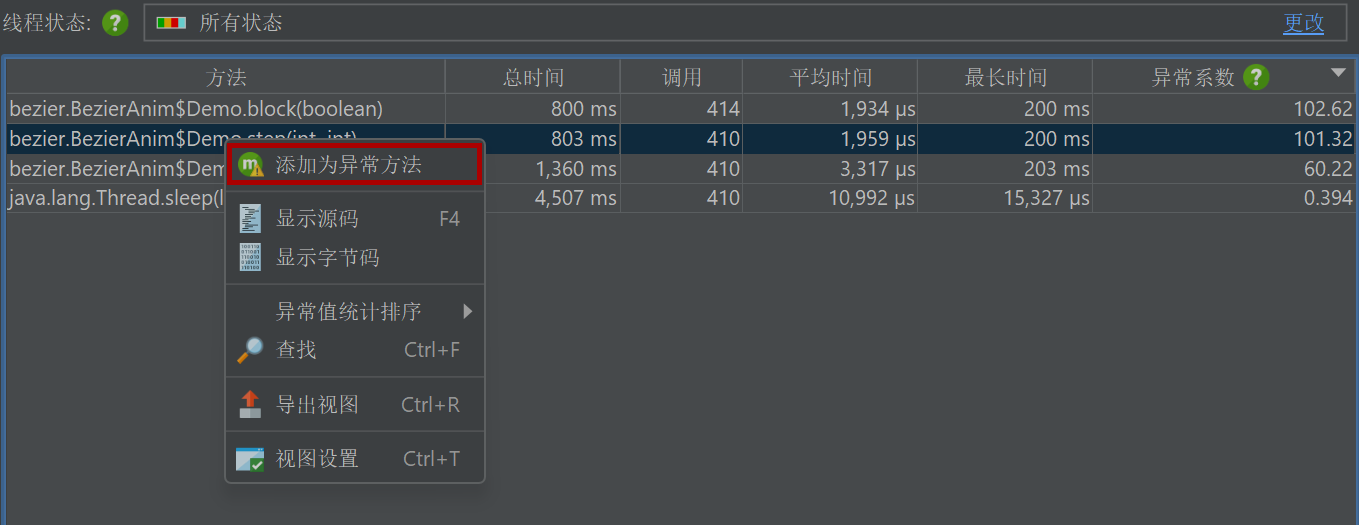
Task: Click the 101.32 anomaly coefficient cell
Action: pyautogui.click(x=1224, y=139)
